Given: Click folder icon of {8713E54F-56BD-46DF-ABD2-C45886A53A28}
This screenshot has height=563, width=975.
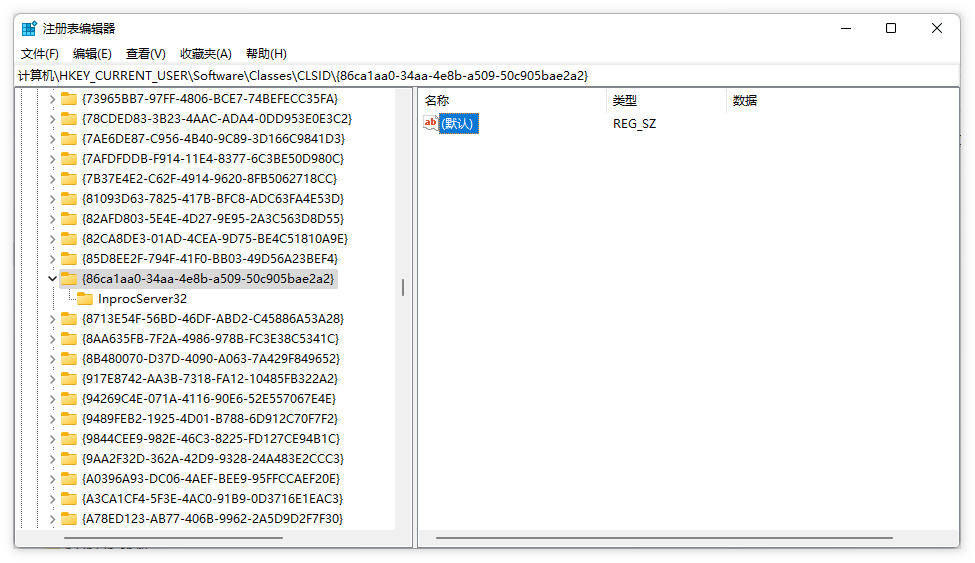Looking at the screenshot, I should [68, 318].
